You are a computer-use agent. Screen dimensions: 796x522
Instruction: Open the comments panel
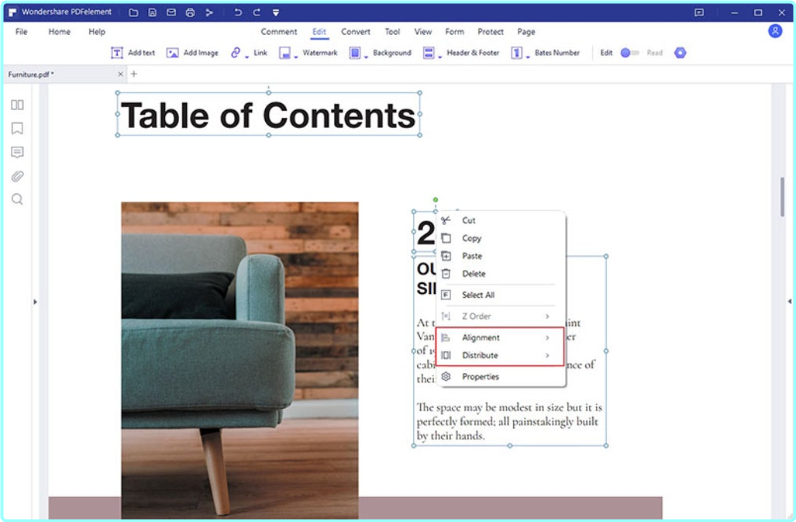(17, 152)
